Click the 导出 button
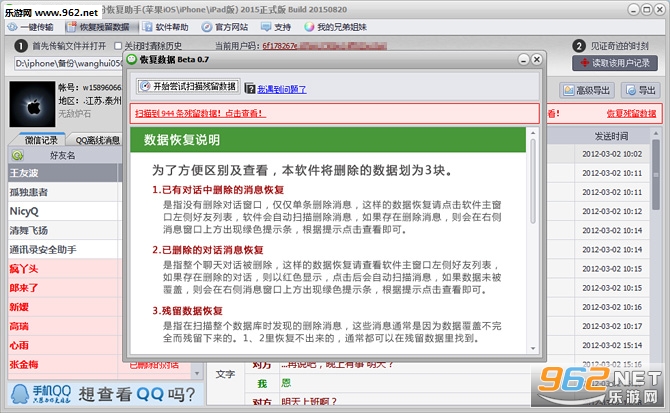The height and width of the screenshot is (413, 670). [641, 90]
